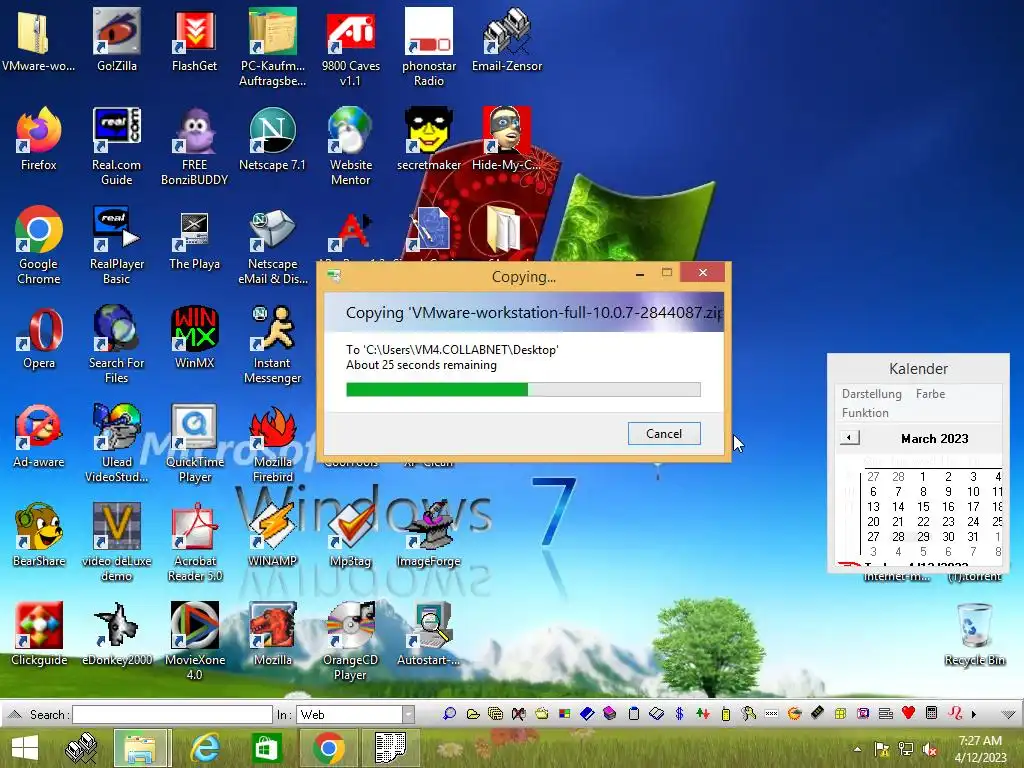Select the BearShare desktop icon

39,536
